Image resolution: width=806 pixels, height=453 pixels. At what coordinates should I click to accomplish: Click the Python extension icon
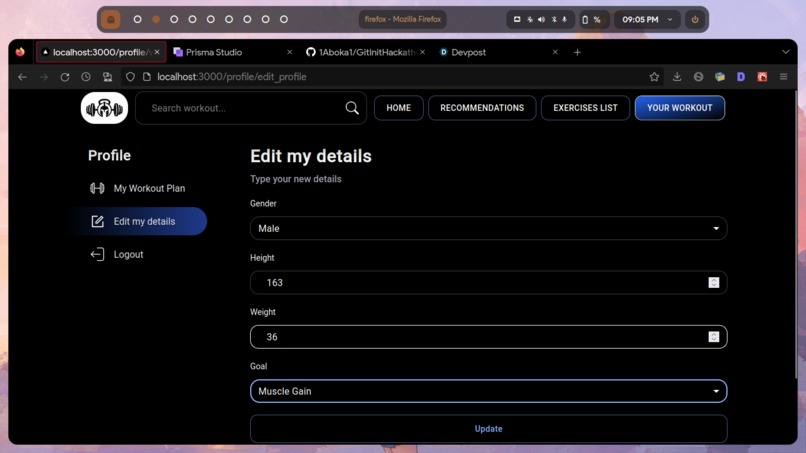click(720, 77)
